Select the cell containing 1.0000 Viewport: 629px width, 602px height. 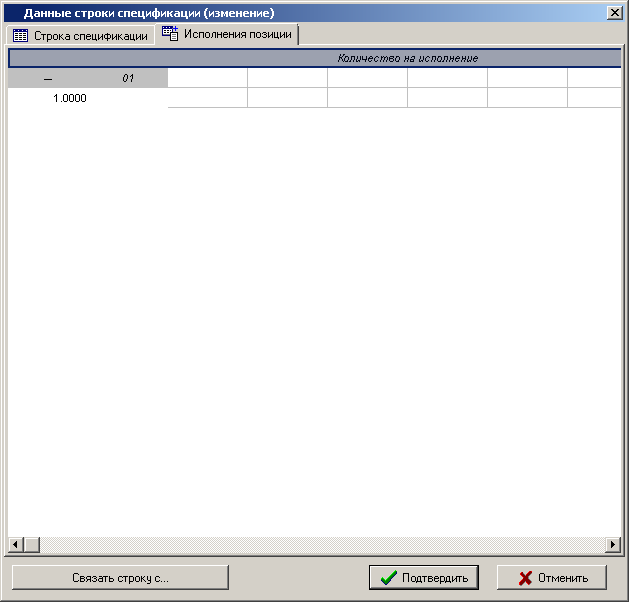point(70,98)
